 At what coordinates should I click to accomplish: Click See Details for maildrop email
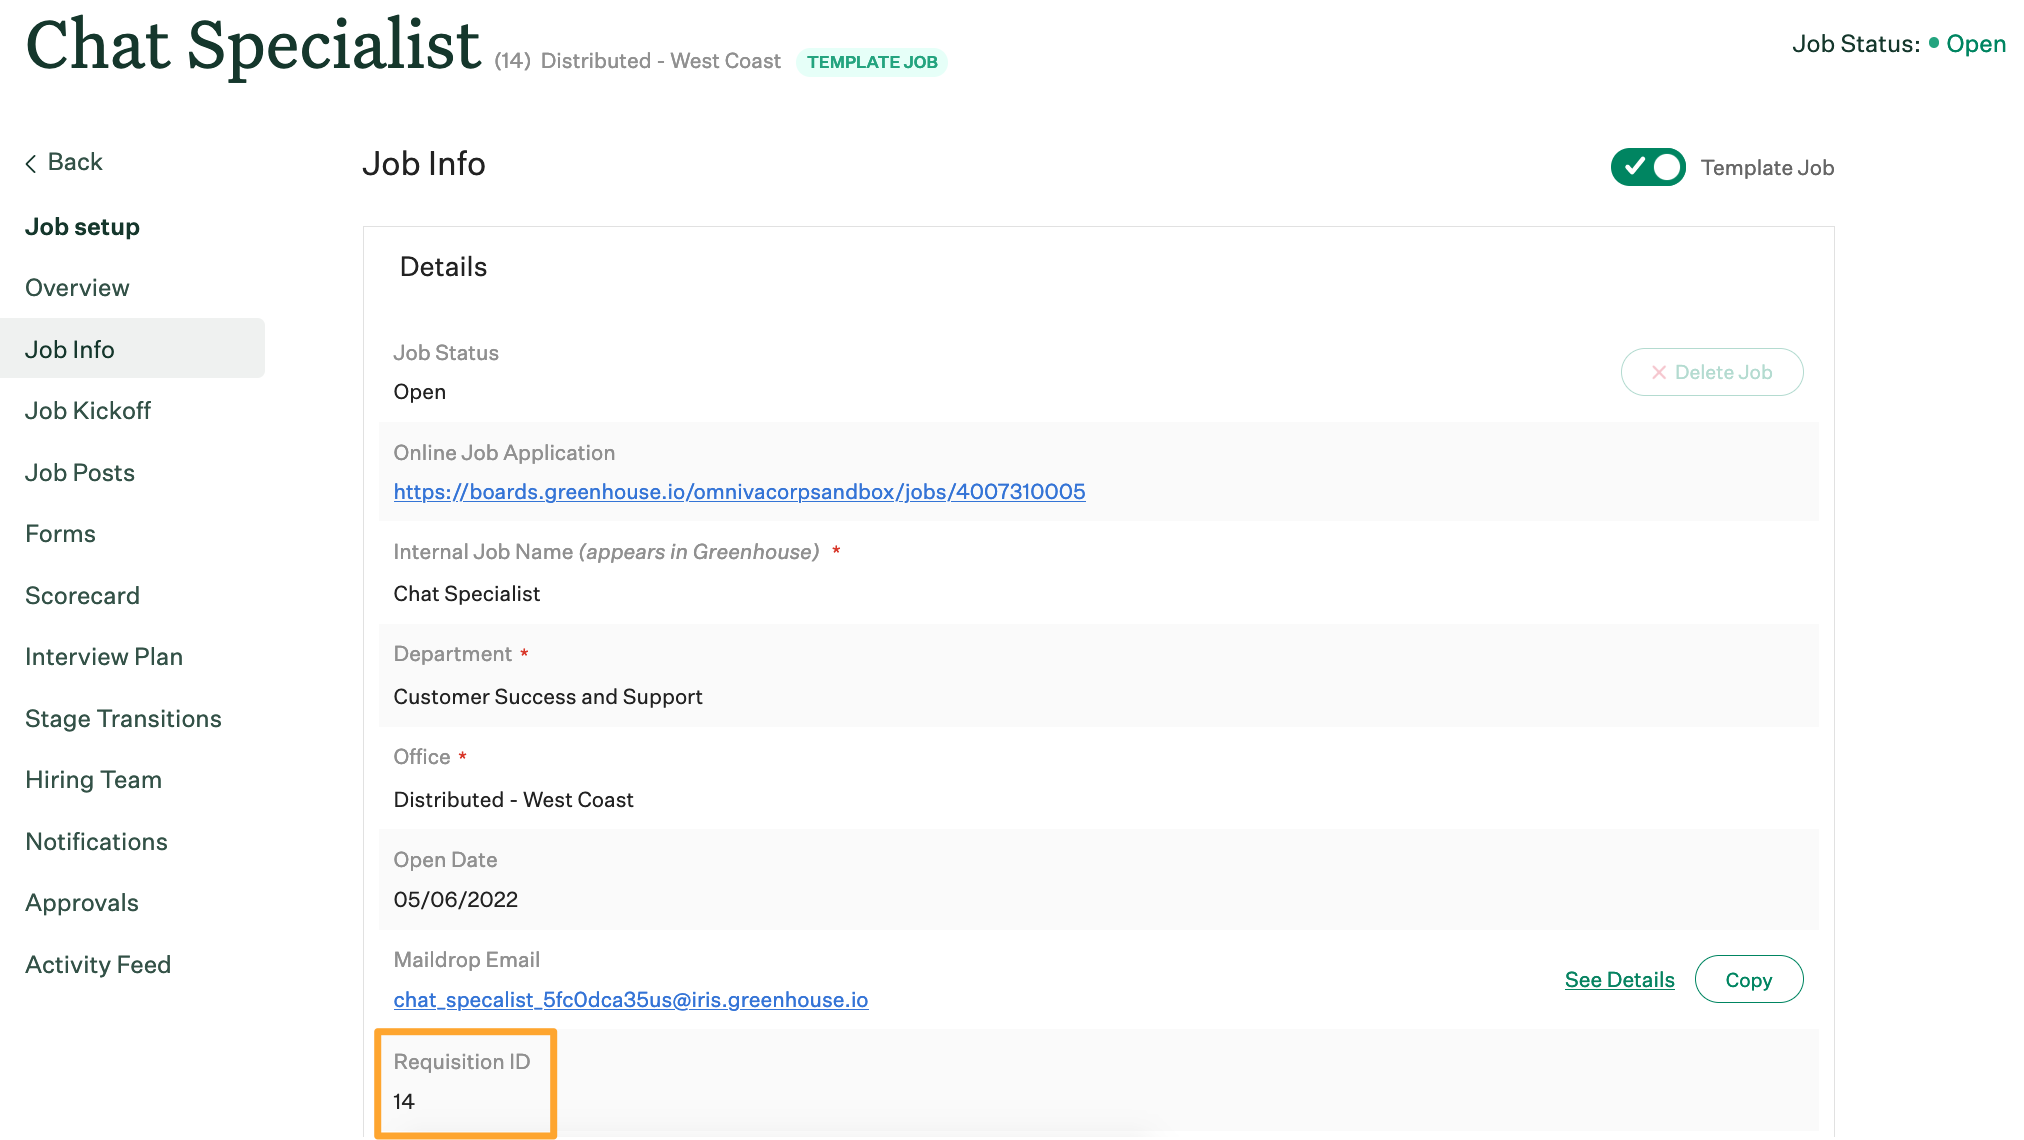click(x=1619, y=977)
